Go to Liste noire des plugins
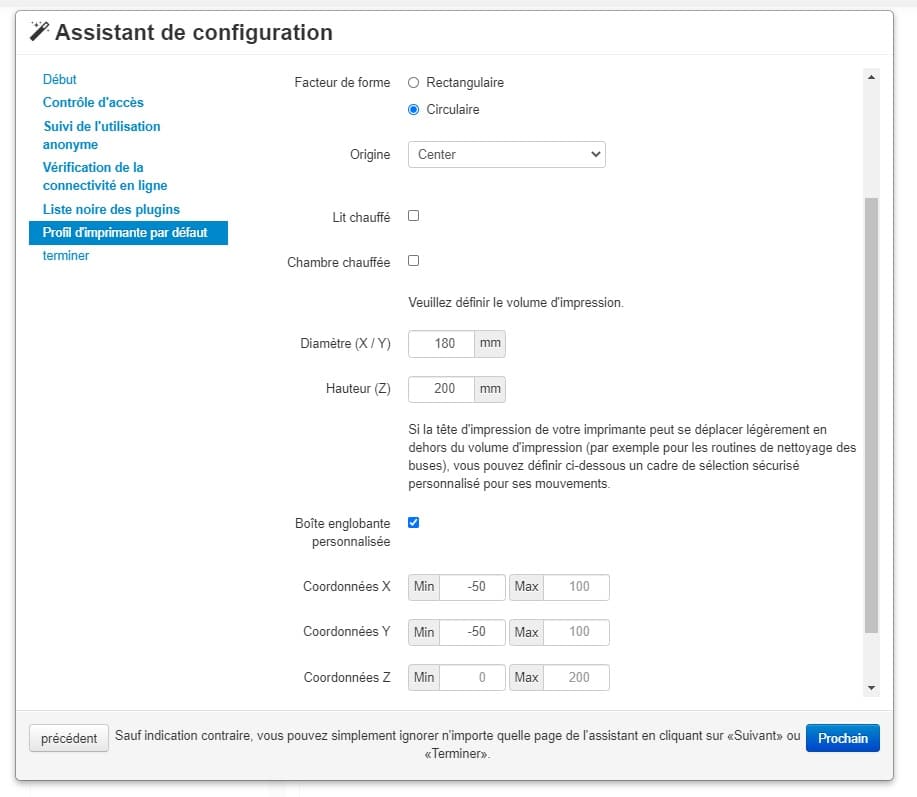 111,209
